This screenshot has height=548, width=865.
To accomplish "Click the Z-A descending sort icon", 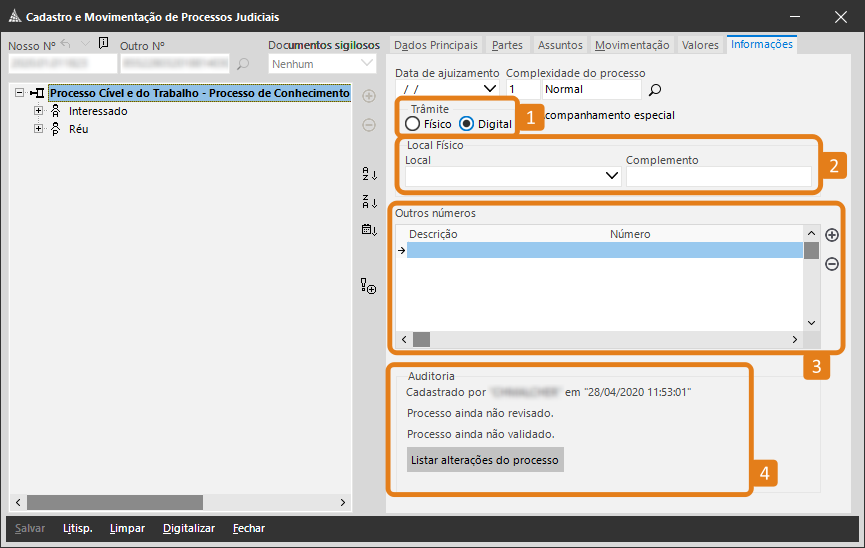I will (369, 202).
